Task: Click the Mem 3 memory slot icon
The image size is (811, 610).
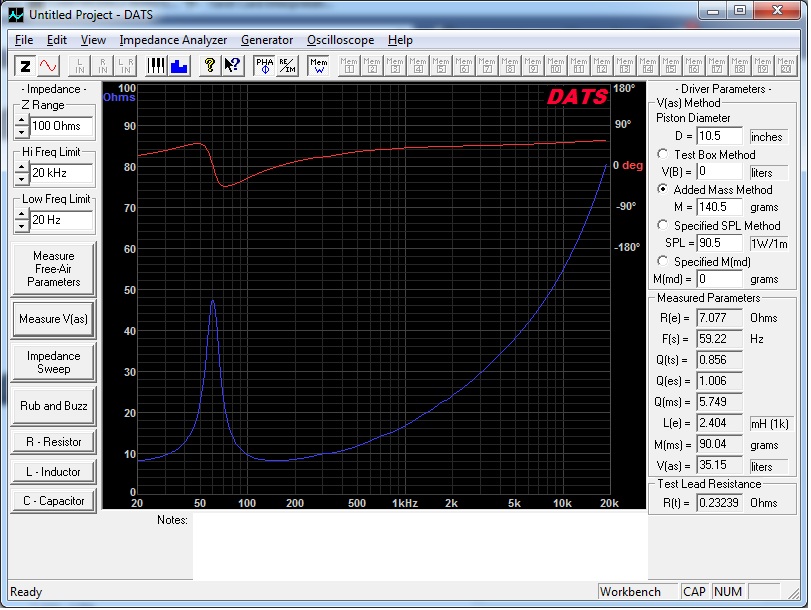Action: pos(395,66)
